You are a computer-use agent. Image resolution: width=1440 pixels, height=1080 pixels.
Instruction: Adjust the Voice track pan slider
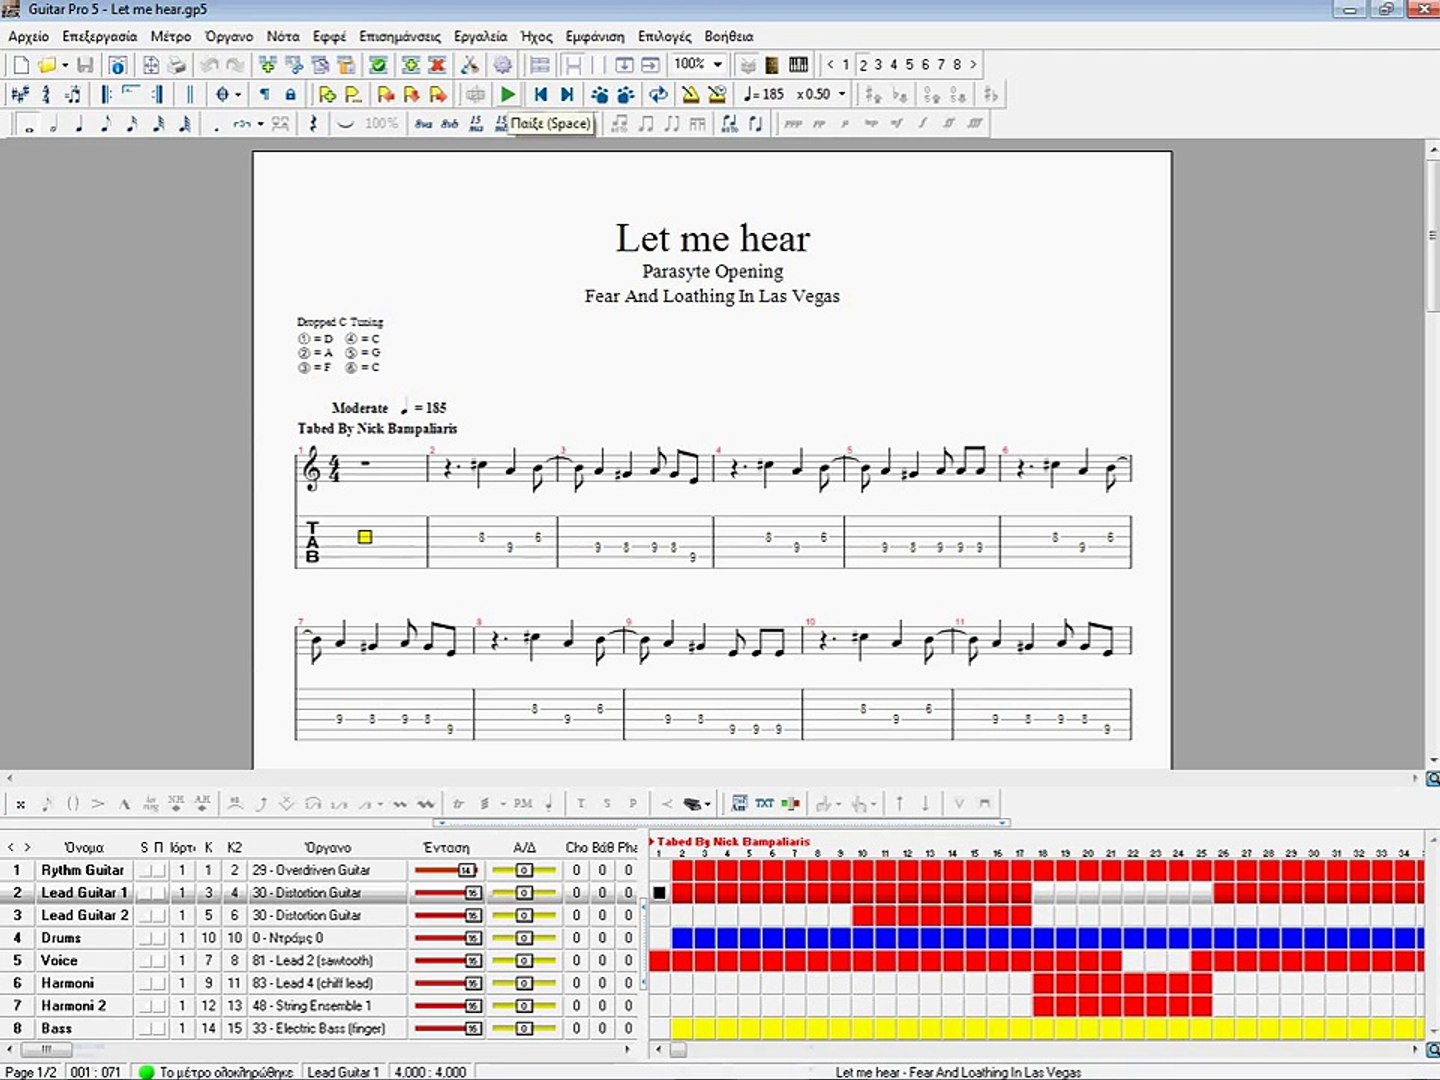524,961
